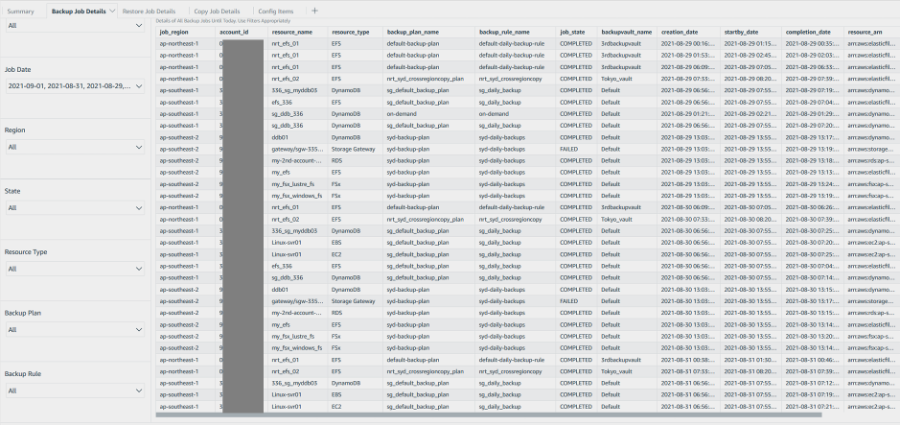Image resolution: width=902 pixels, height=427 pixels.
Task: Expand the Backup Plan filter dropdown
Action: [x=74, y=330]
